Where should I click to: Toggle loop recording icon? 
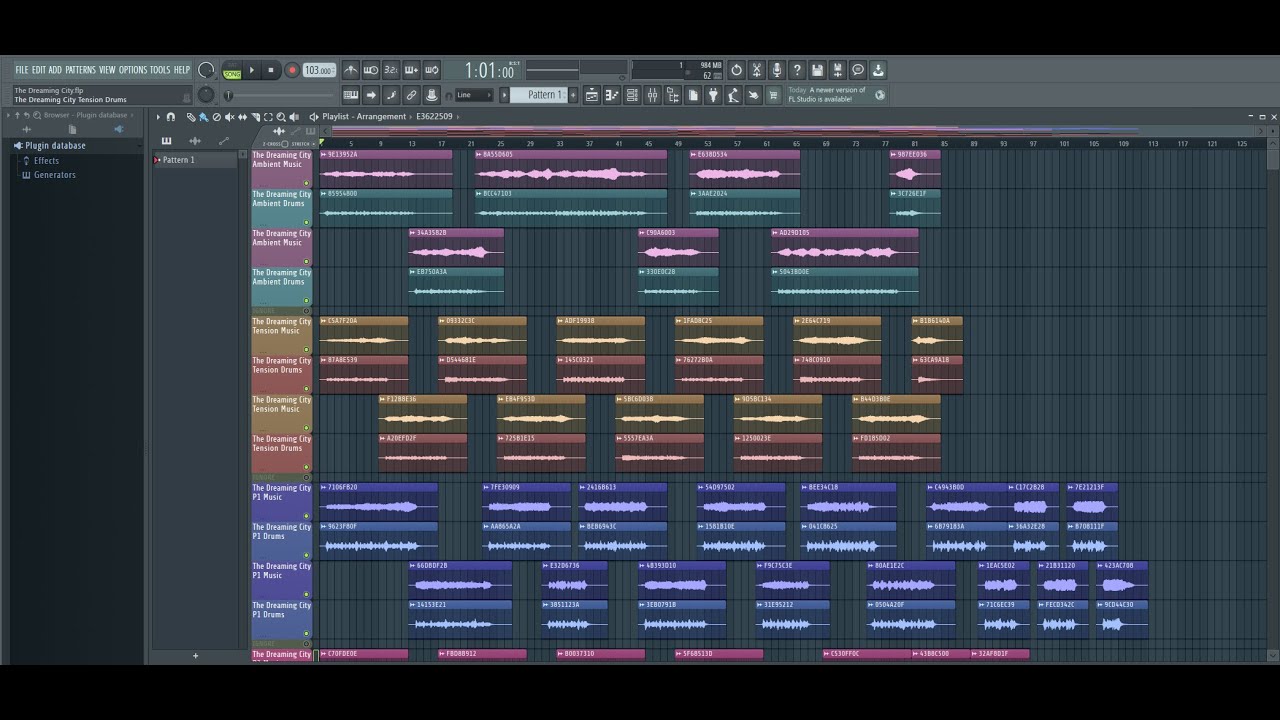pos(432,70)
